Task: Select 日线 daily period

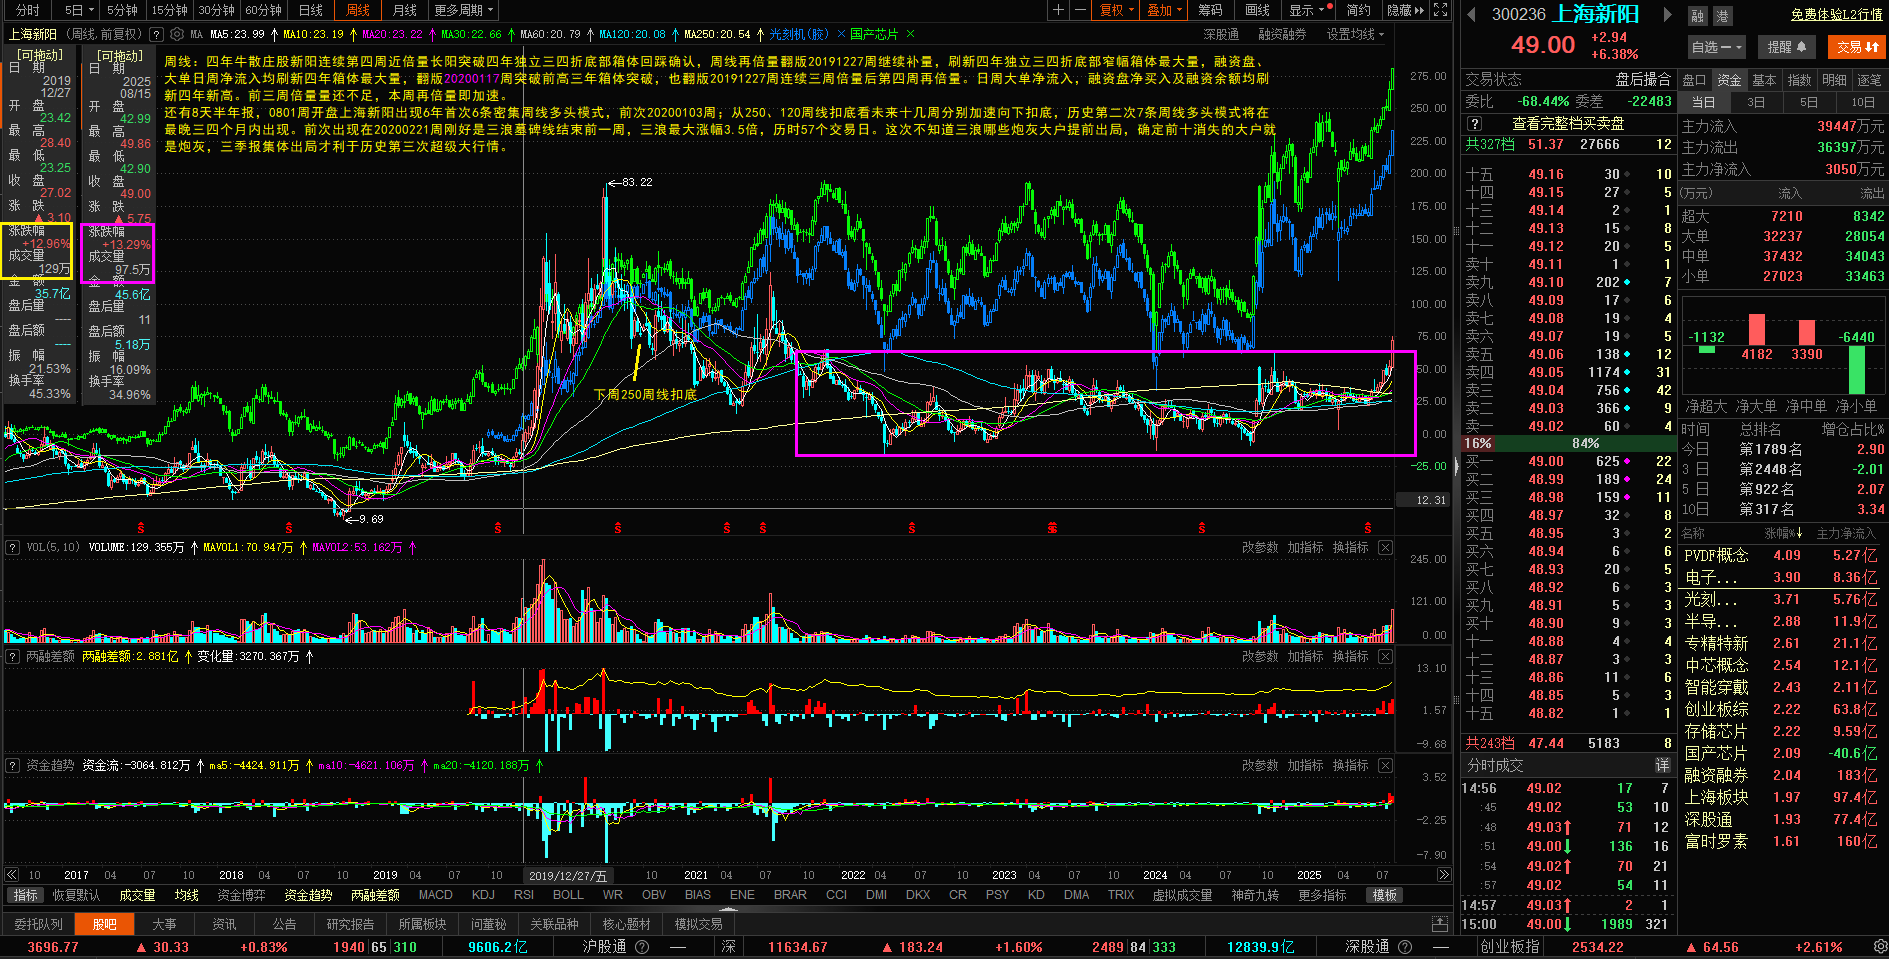Action: click(x=311, y=10)
